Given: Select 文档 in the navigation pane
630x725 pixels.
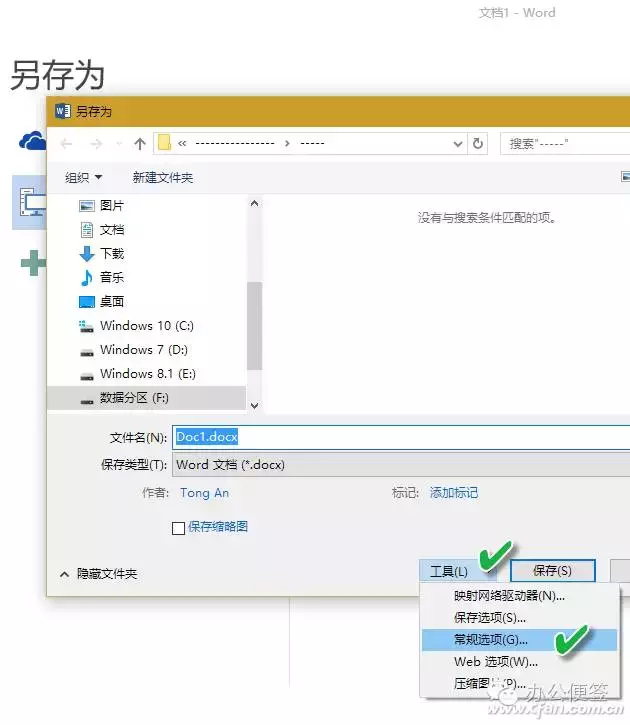Looking at the screenshot, I should (x=101, y=229).
